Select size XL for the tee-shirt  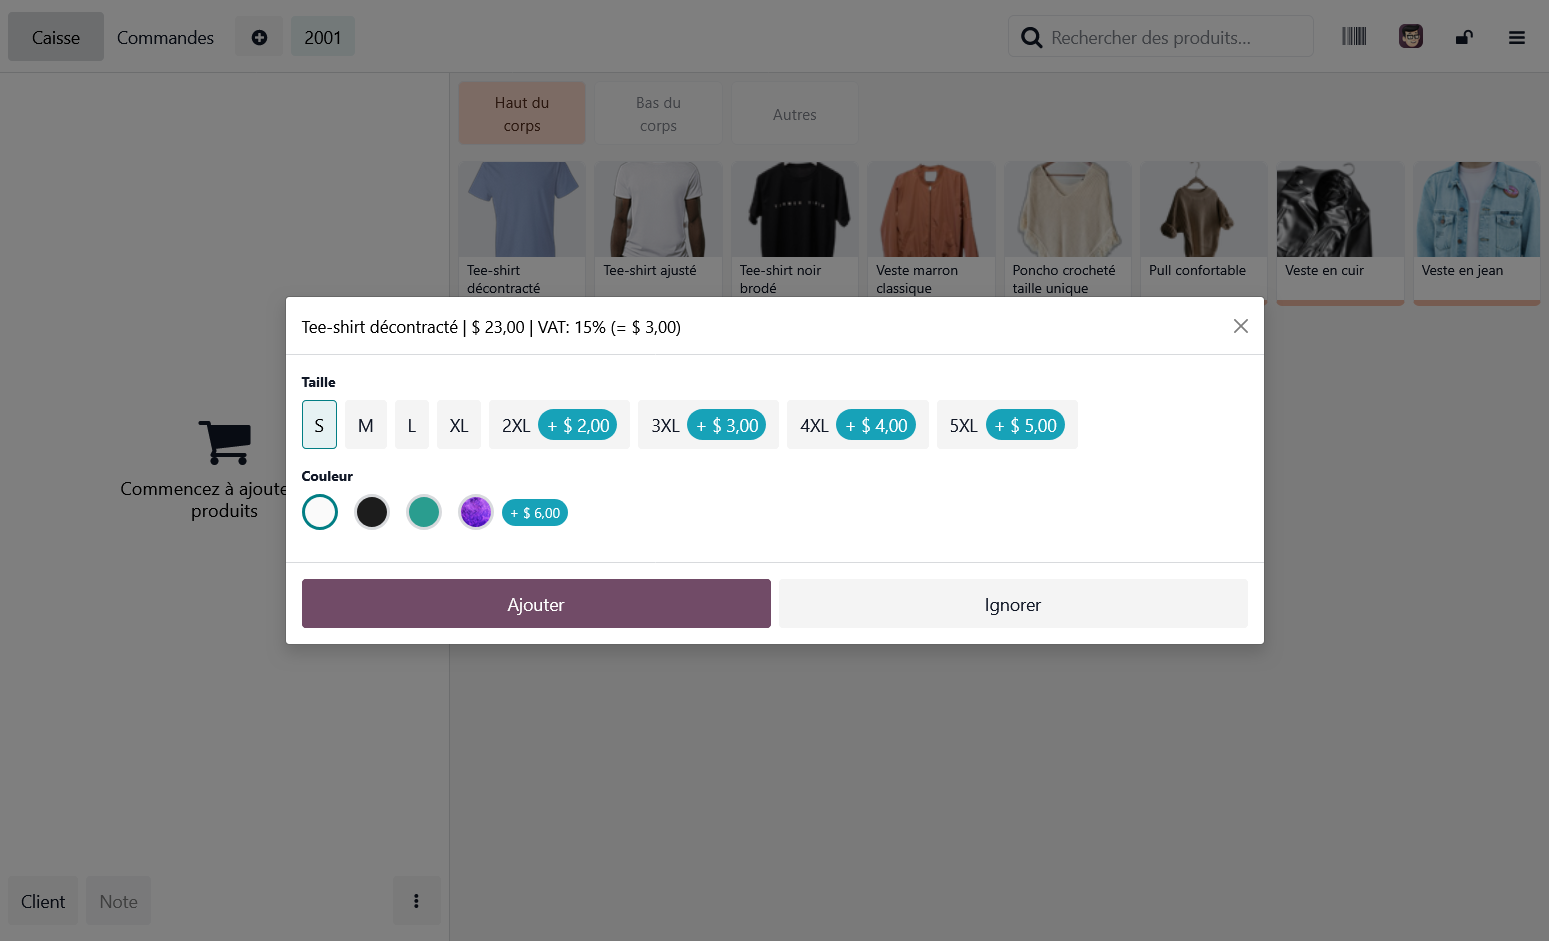(458, 424)
